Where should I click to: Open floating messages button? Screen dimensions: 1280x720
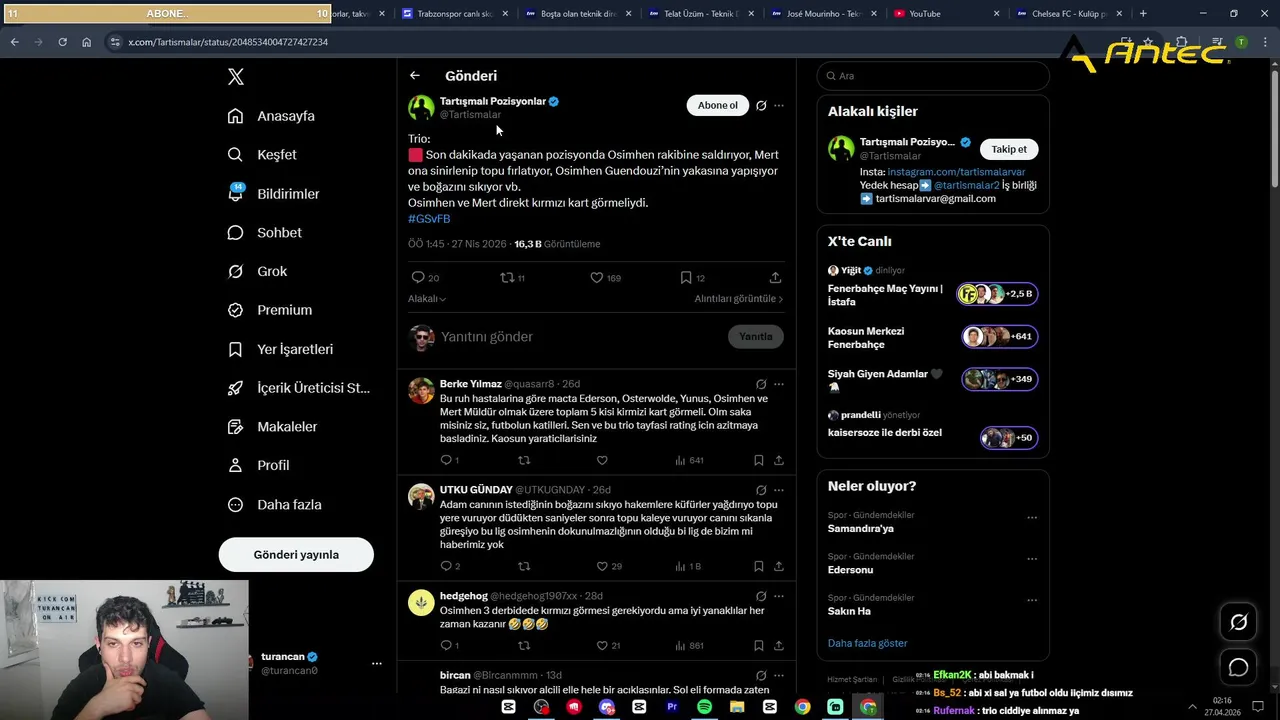click(x=1238, y=667)
